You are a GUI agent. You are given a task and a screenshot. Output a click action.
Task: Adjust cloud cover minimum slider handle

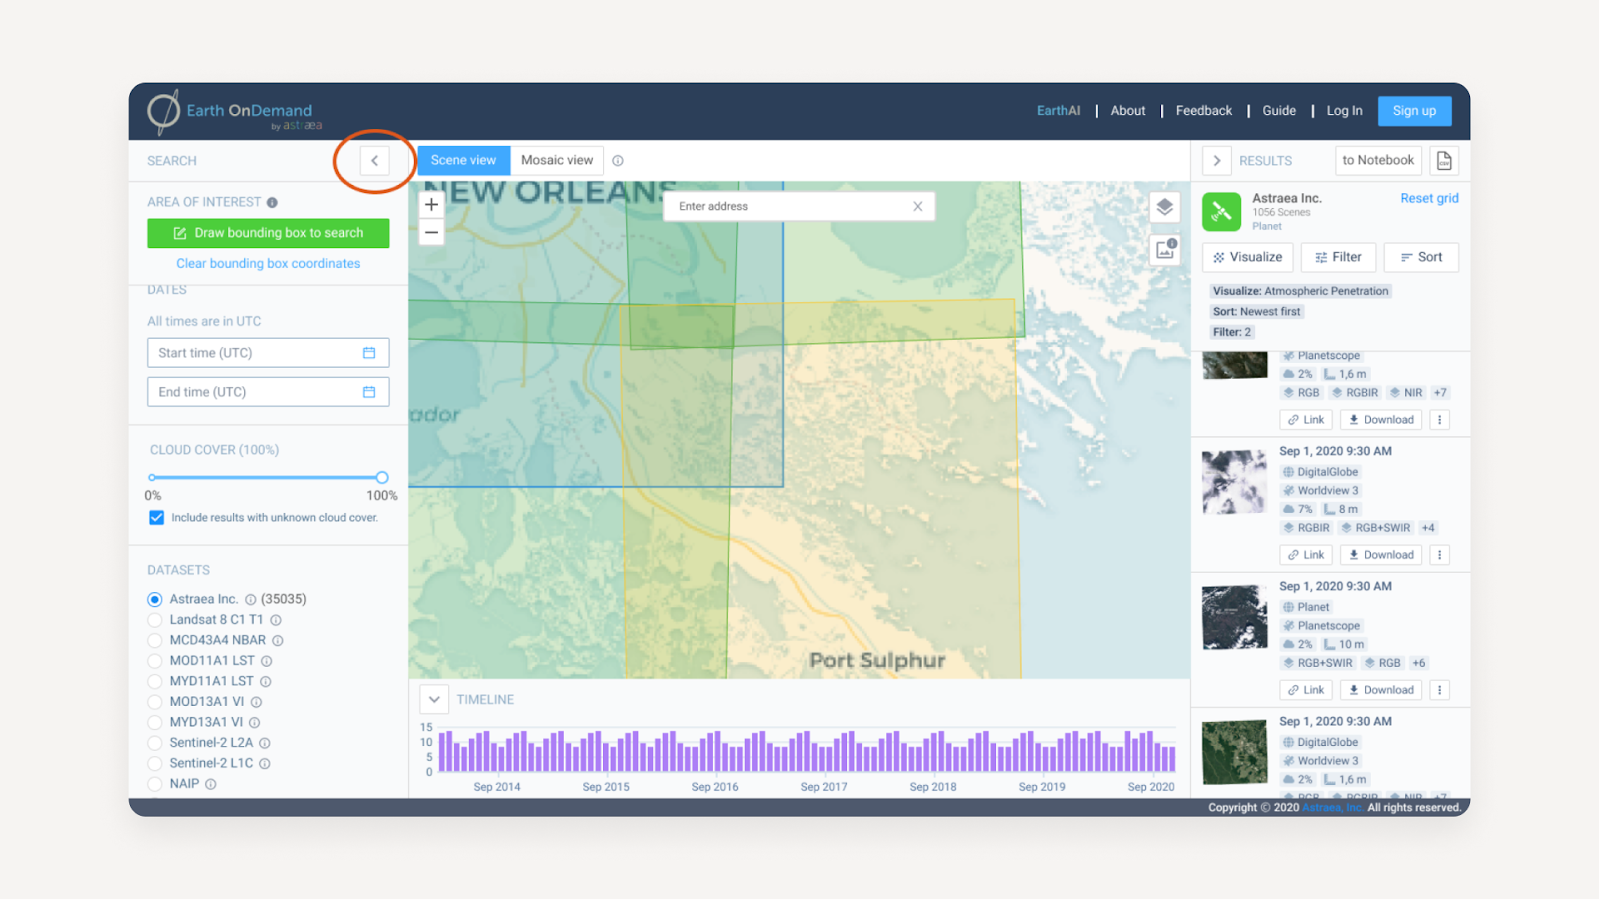tap(152, 478)
